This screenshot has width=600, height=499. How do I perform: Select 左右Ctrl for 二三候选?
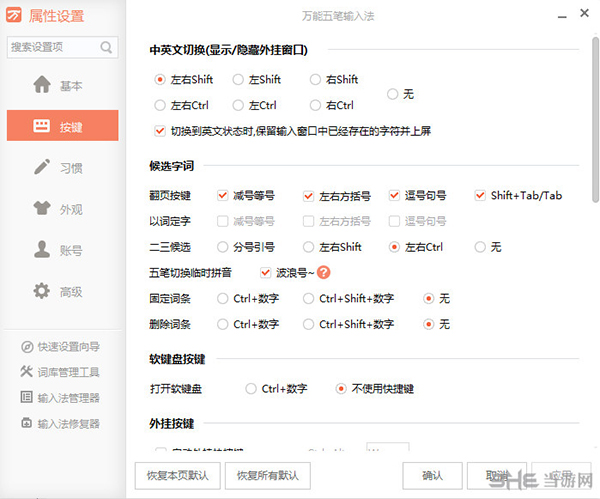(x=395, y=247)
